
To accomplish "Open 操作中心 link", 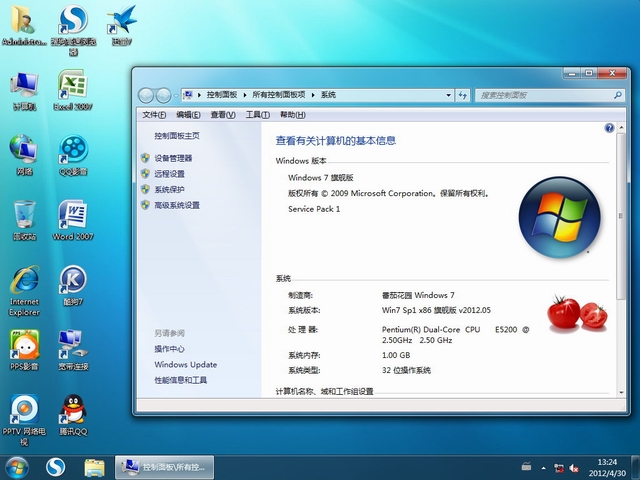I will pyautogui.click(x=169, y=349).
